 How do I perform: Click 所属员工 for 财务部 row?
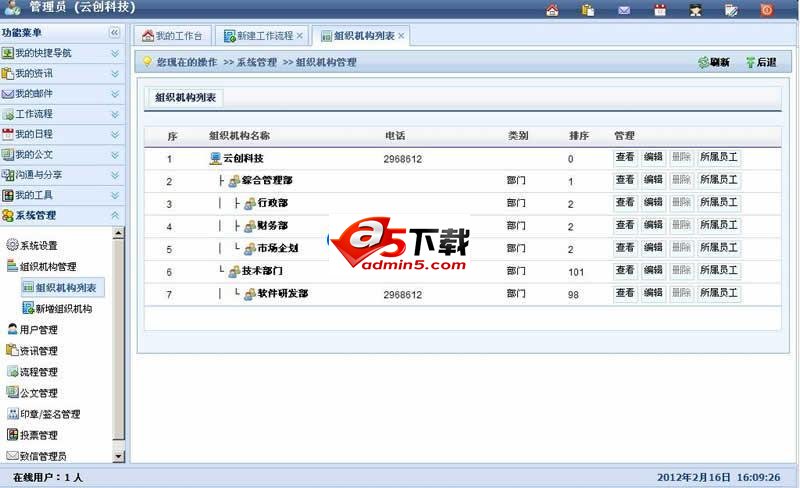click(719, 226)
